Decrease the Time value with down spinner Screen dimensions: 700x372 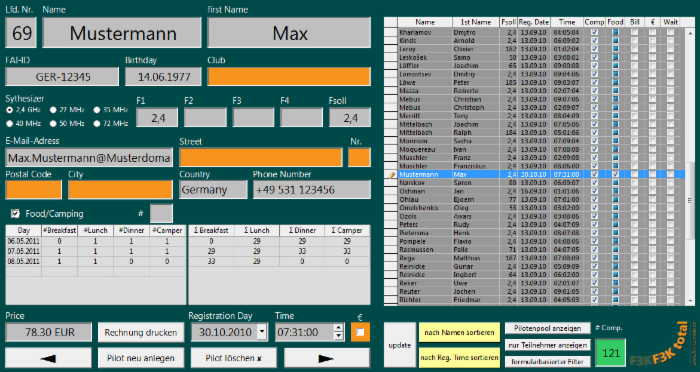[339, 336]
